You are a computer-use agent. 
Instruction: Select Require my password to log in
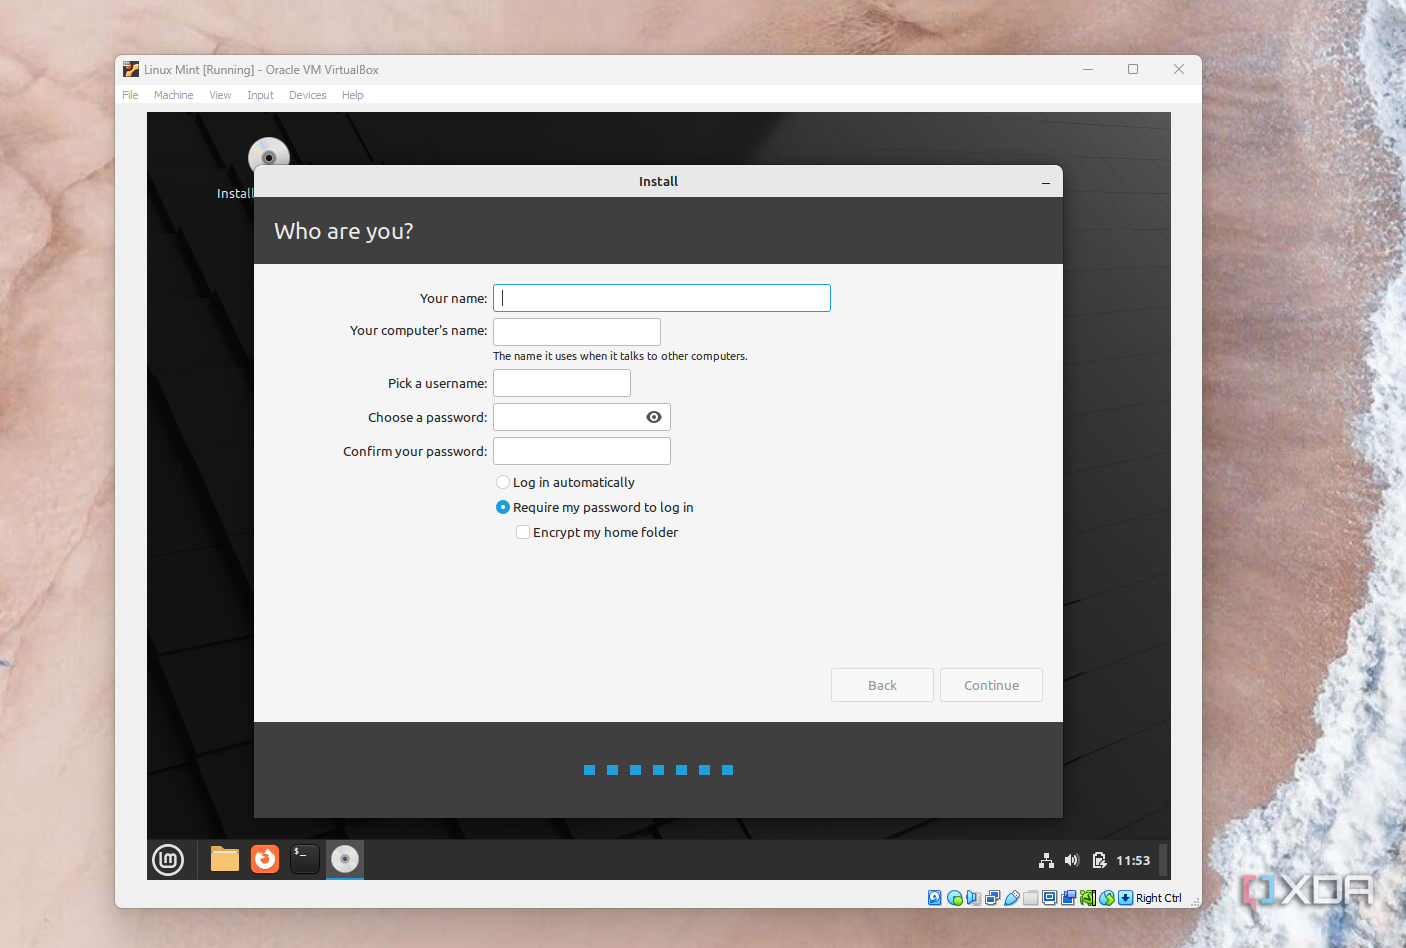pos(502,507)
